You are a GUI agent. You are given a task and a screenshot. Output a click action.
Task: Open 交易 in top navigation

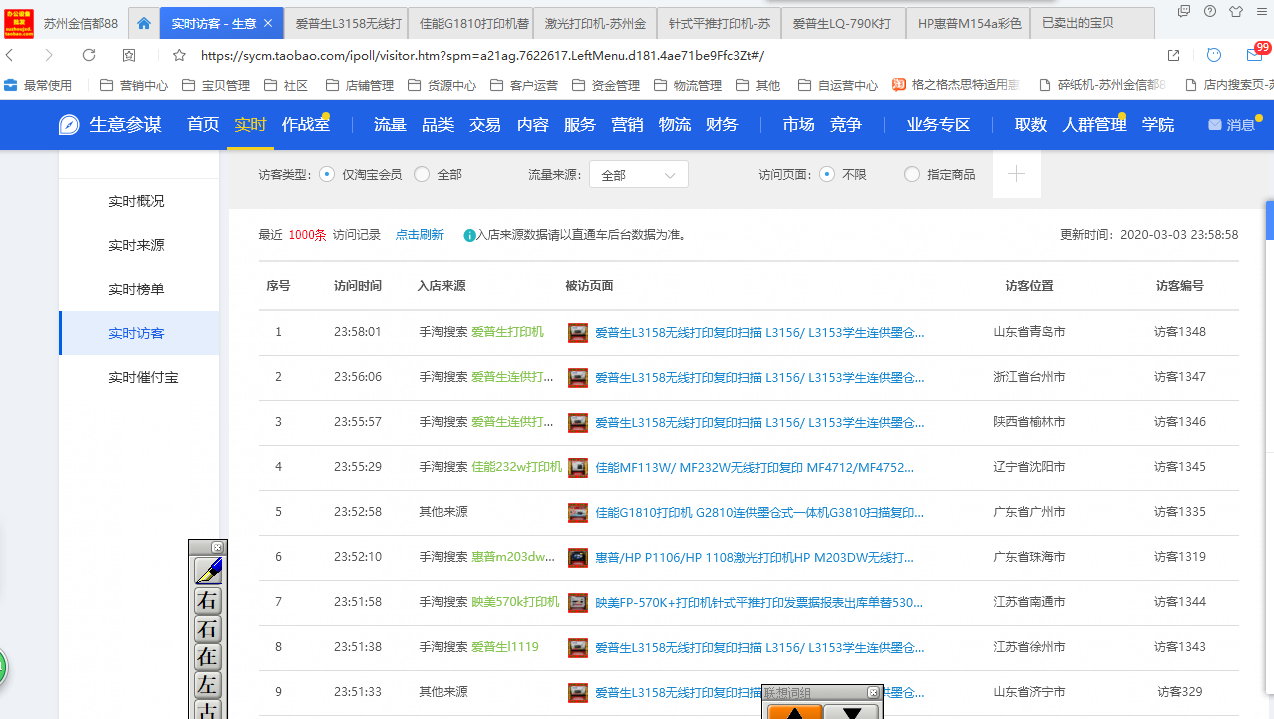(485, 125)
